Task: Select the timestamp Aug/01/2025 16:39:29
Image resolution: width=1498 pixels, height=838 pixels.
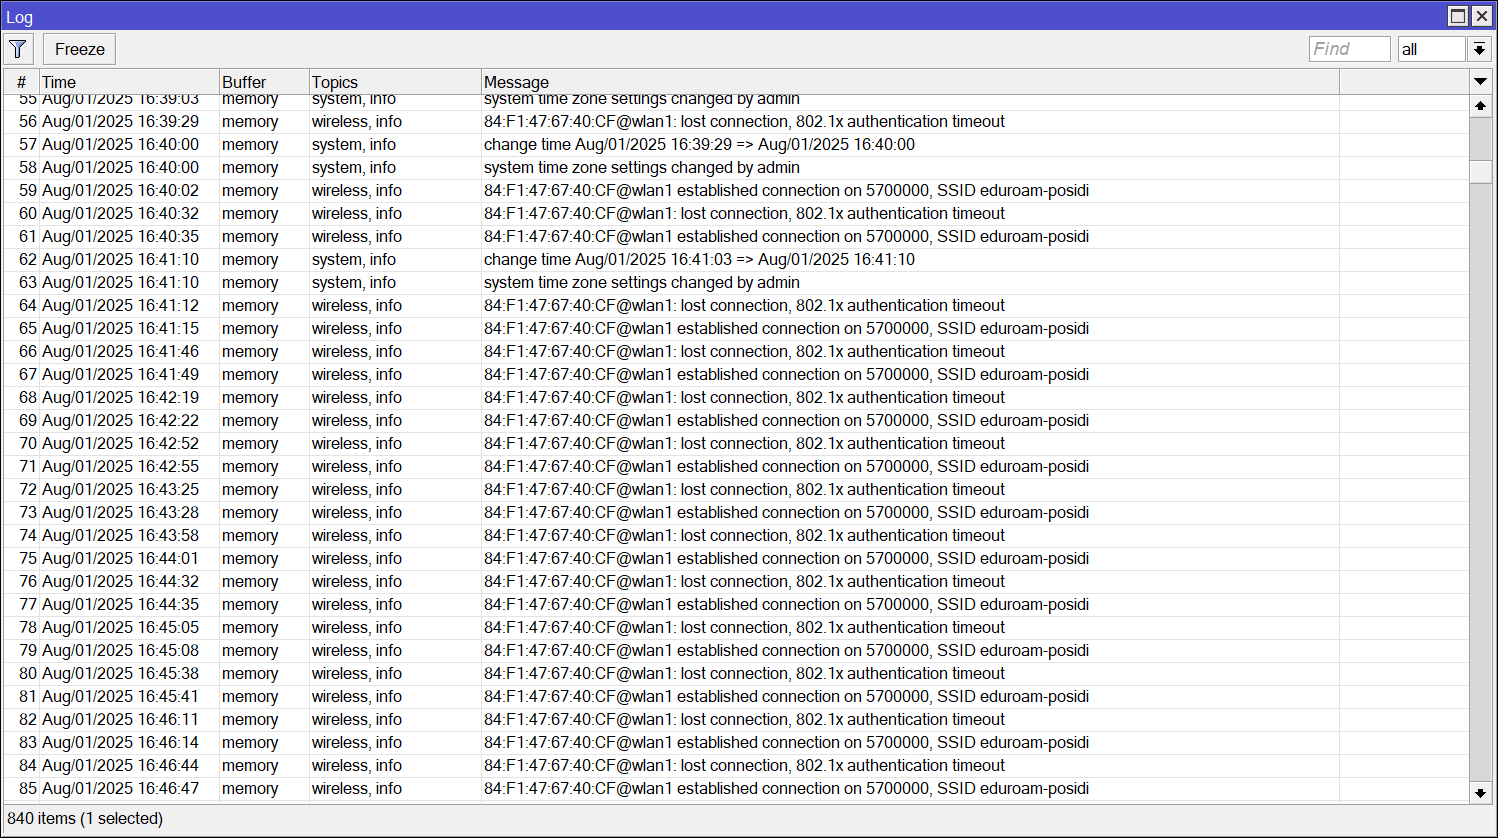Action: coord(120,121)
